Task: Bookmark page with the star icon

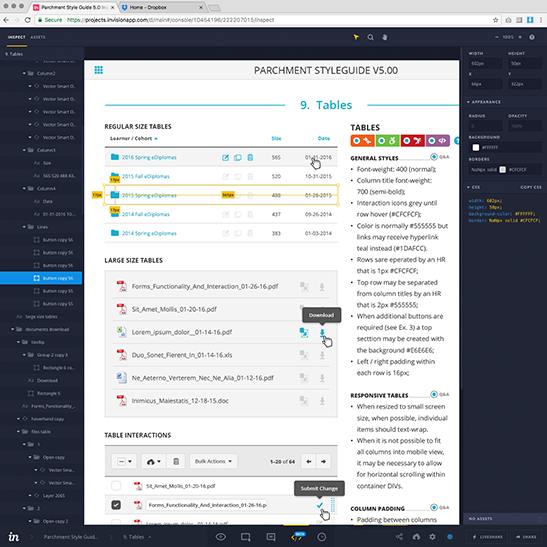Action: 495,20
